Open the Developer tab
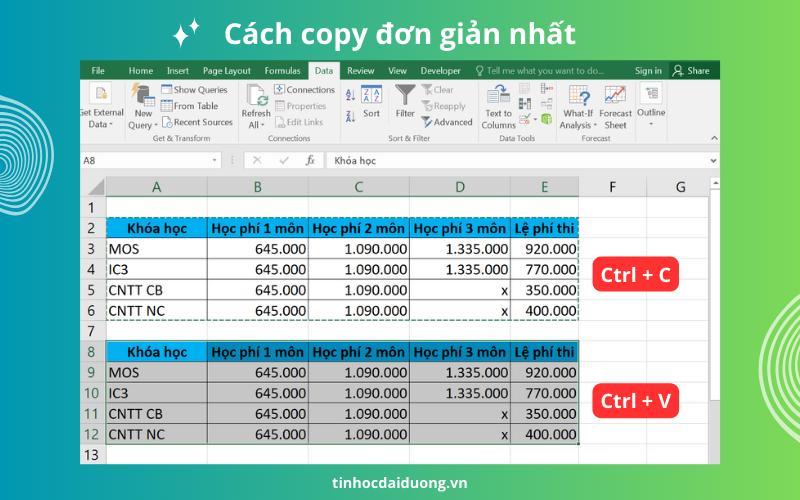Screen dimensions: 800x500 pyautogui.click(x=440, y=70)
